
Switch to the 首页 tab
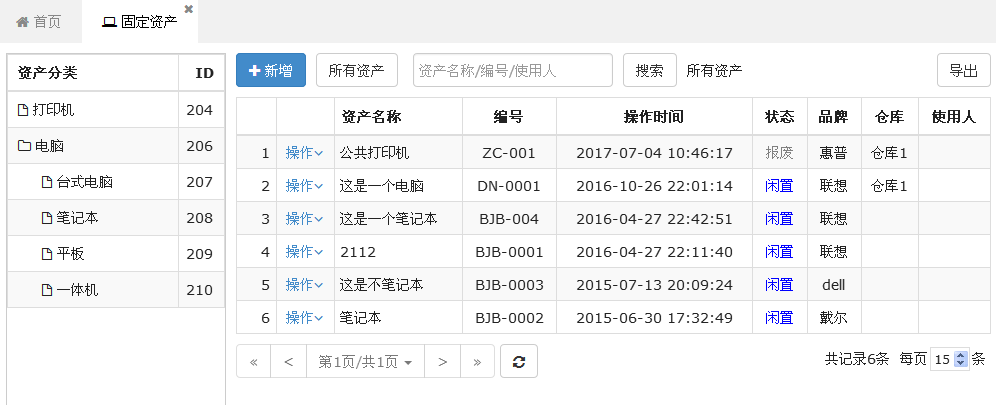tap(39, 21)
